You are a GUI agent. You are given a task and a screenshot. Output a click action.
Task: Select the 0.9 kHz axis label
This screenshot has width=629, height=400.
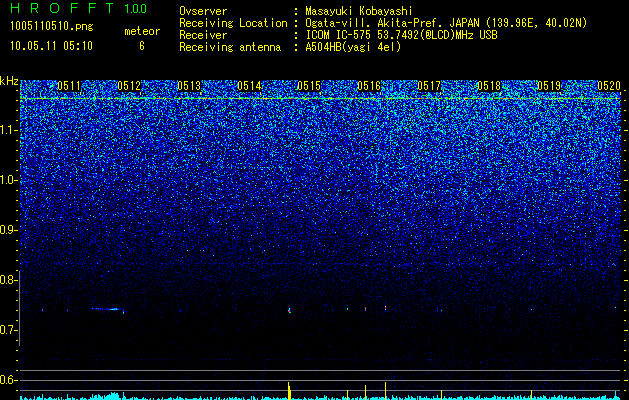pyautogui.click(x=8, y=230)
